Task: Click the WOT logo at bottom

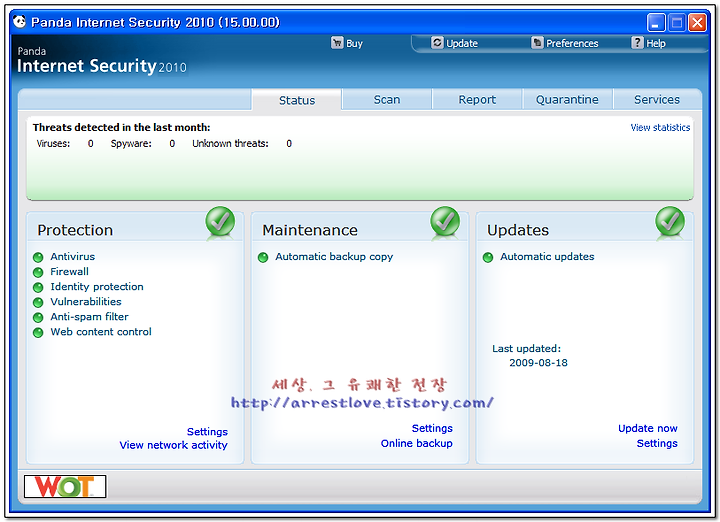Action: coord(65,487)
